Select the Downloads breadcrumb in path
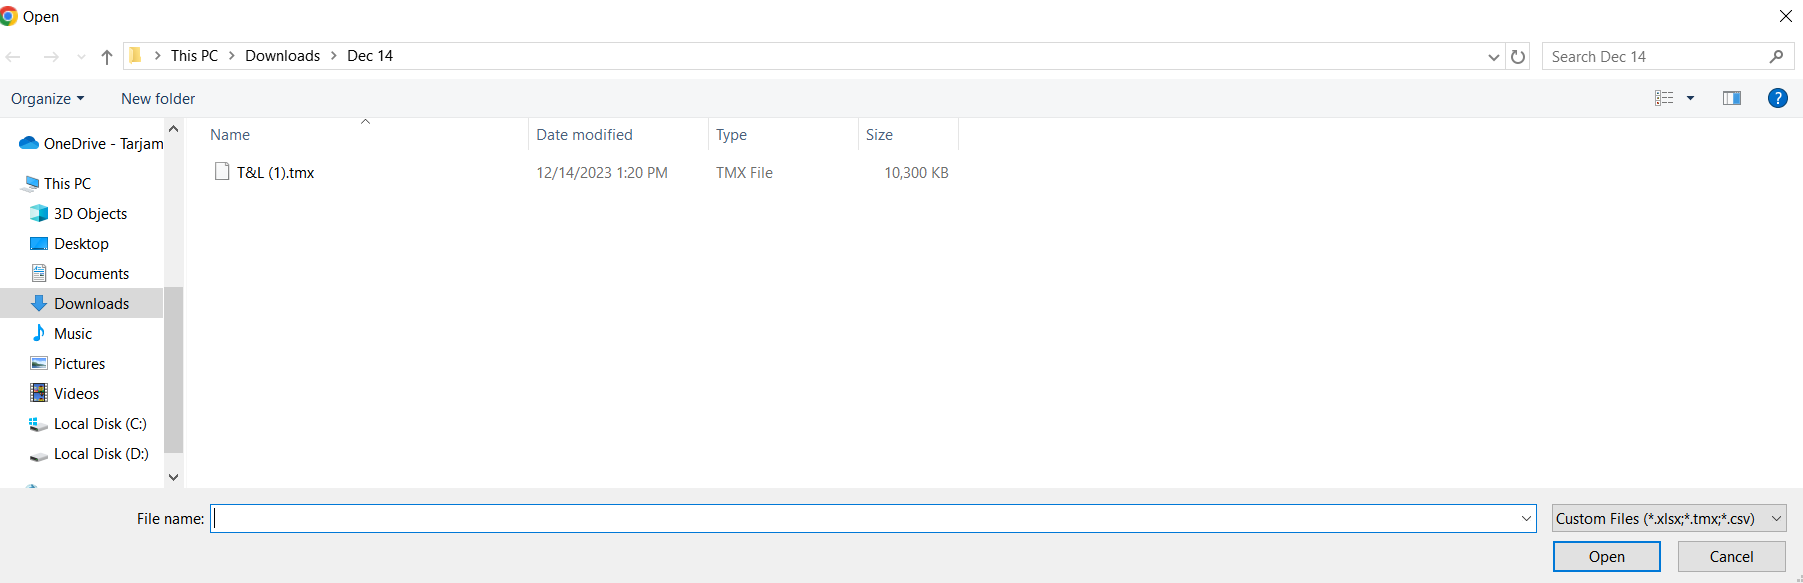 point(282,56)
